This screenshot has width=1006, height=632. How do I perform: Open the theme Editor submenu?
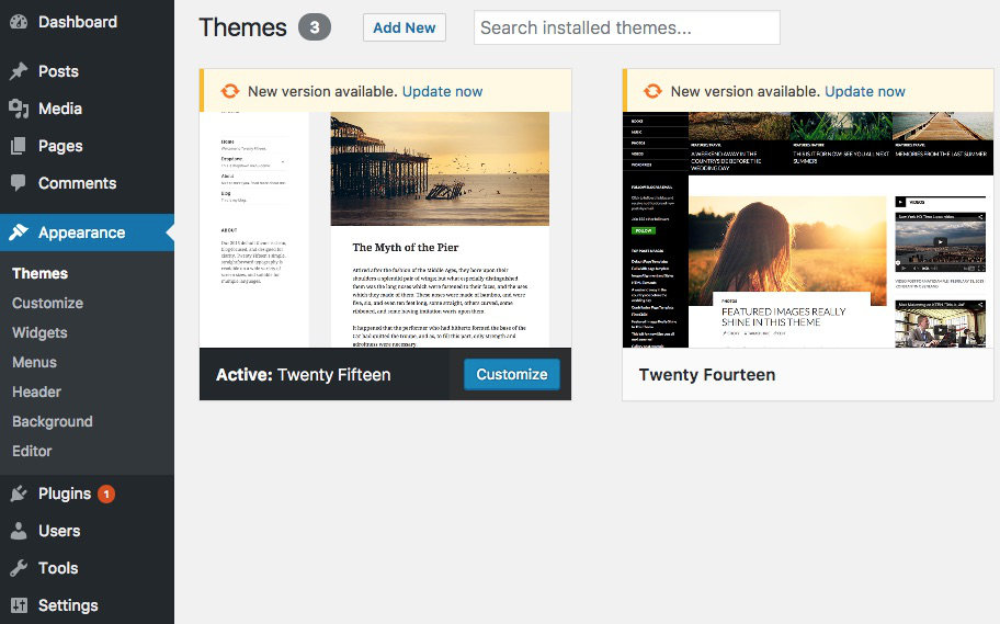(32, 451)
